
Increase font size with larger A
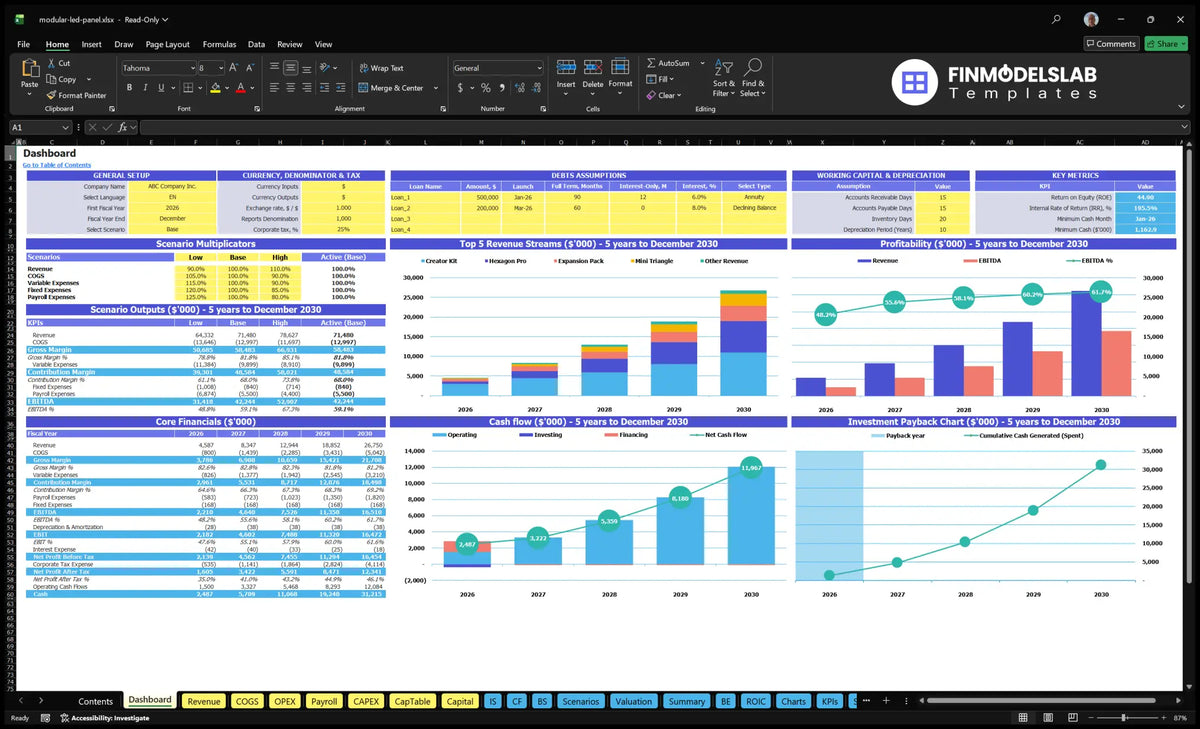click(x=234, y=68)
